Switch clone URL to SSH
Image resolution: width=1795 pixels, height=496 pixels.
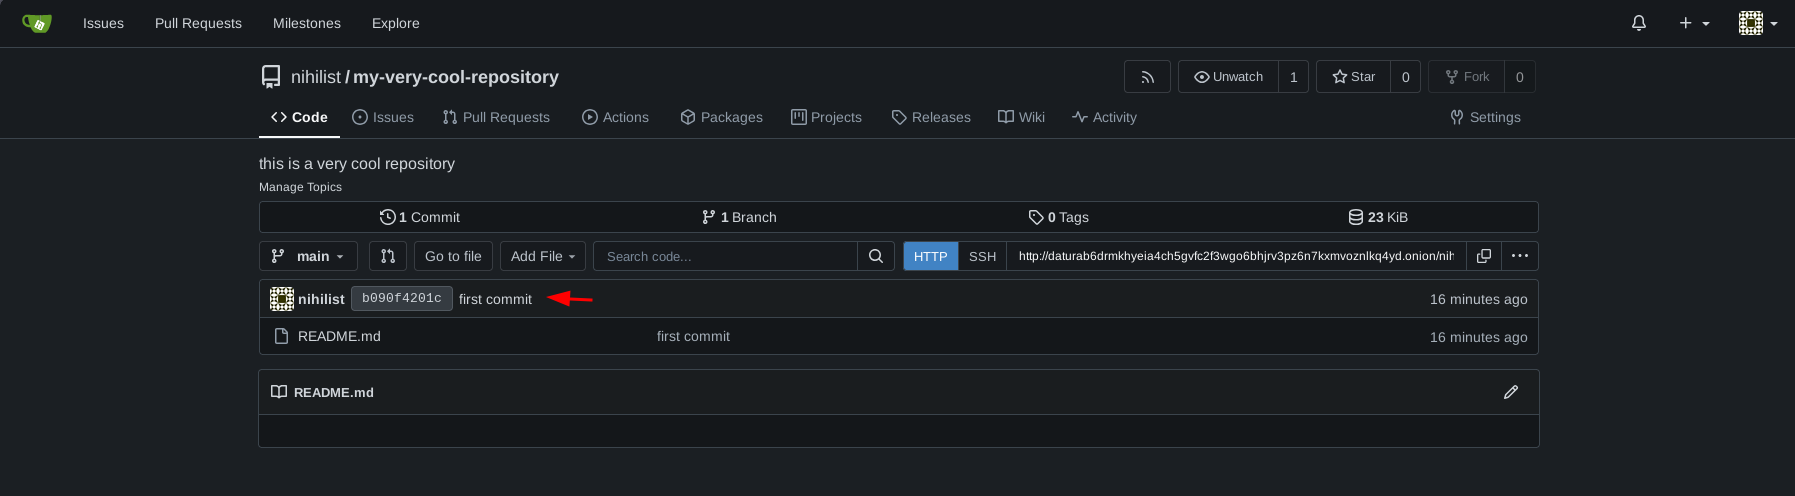pyautogui.click(x=982, y=256)
